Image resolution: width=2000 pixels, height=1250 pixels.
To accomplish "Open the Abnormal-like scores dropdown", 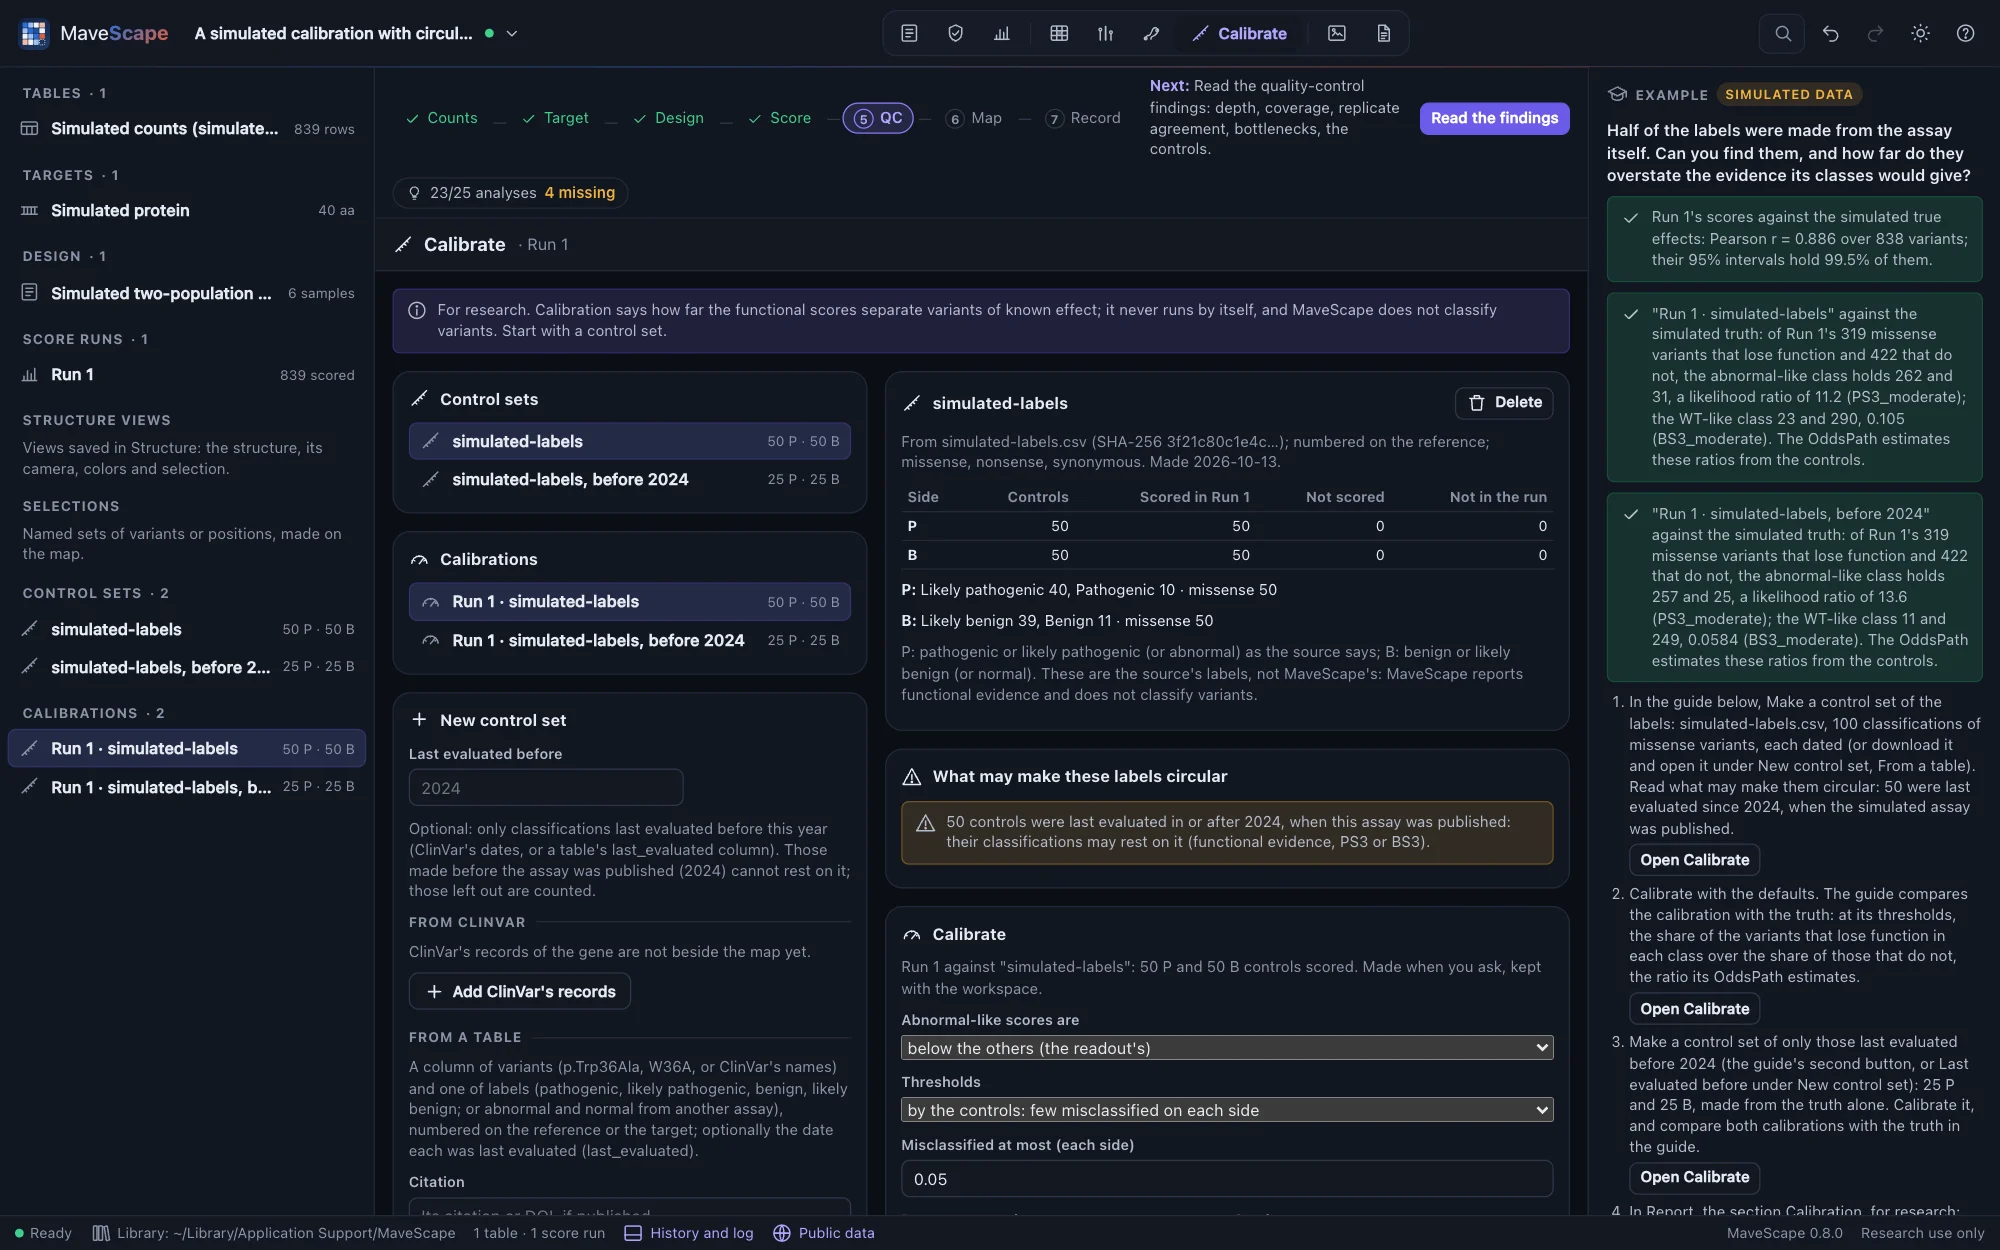I will (1227, 1048).
